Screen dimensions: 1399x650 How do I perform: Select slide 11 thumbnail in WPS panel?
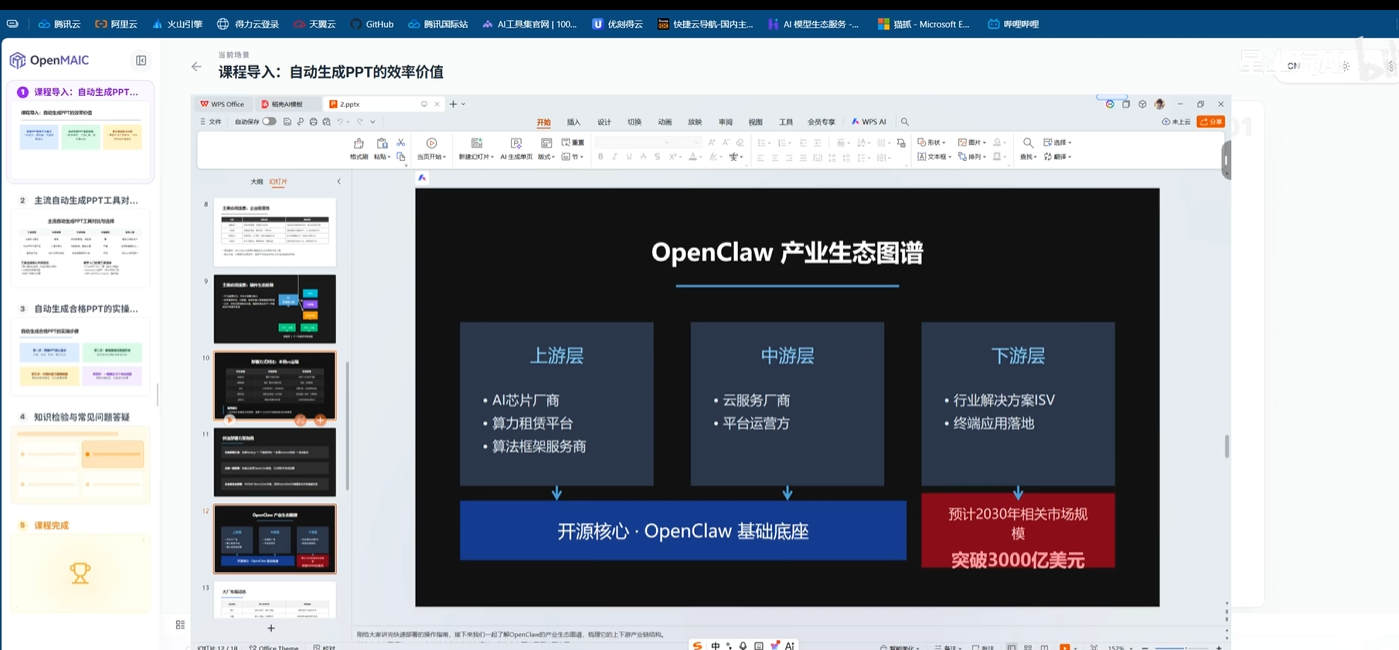(x=275, y=462)
